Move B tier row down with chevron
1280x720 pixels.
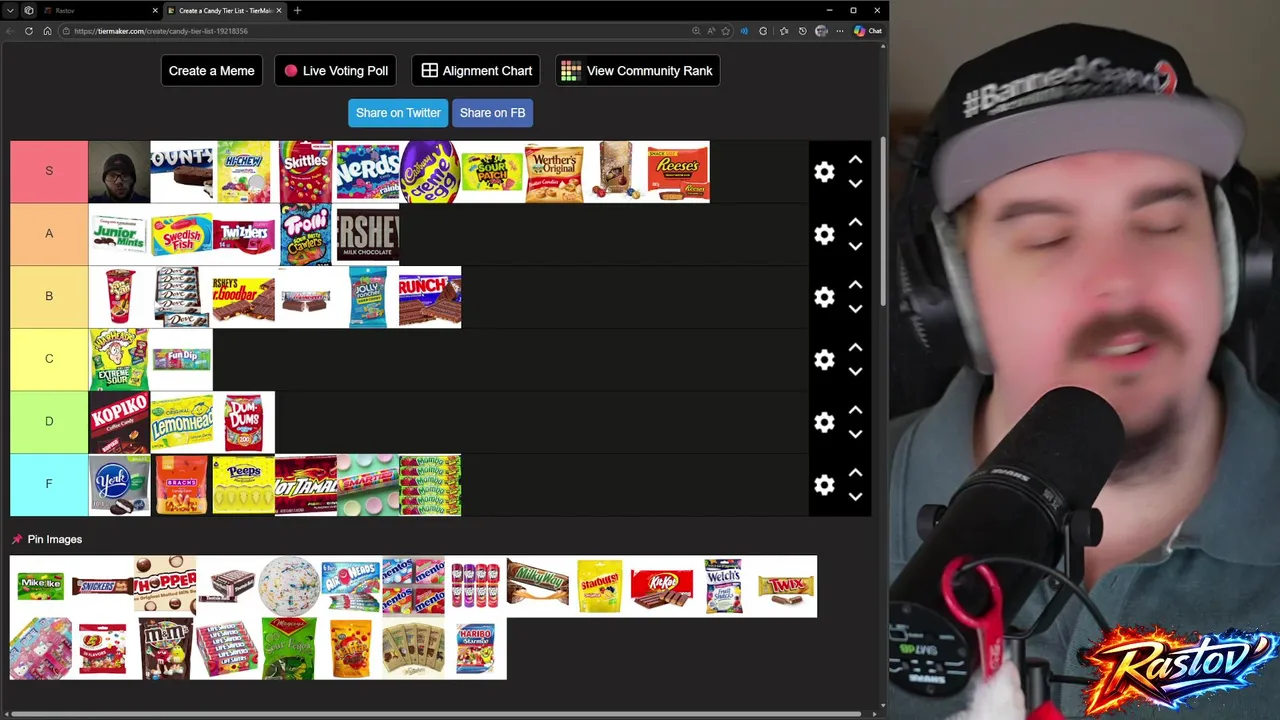(855, 309)
